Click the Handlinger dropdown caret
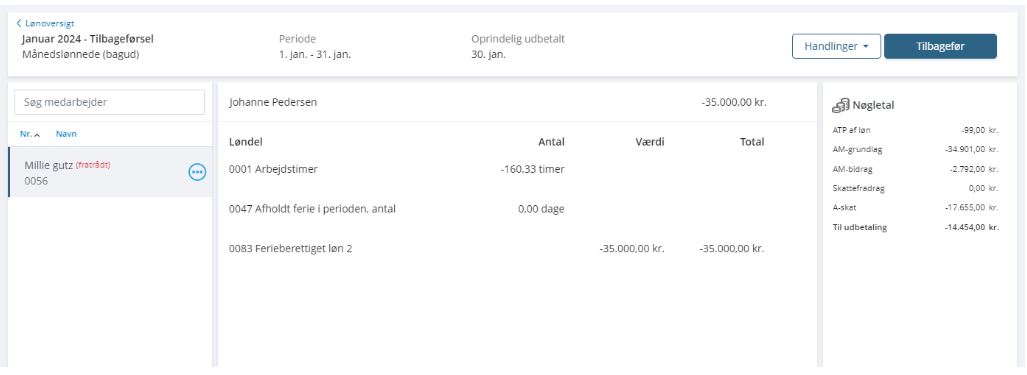The height and width of the screenshot is (375, 1027). pyautogui.click(x=865, y=47)
